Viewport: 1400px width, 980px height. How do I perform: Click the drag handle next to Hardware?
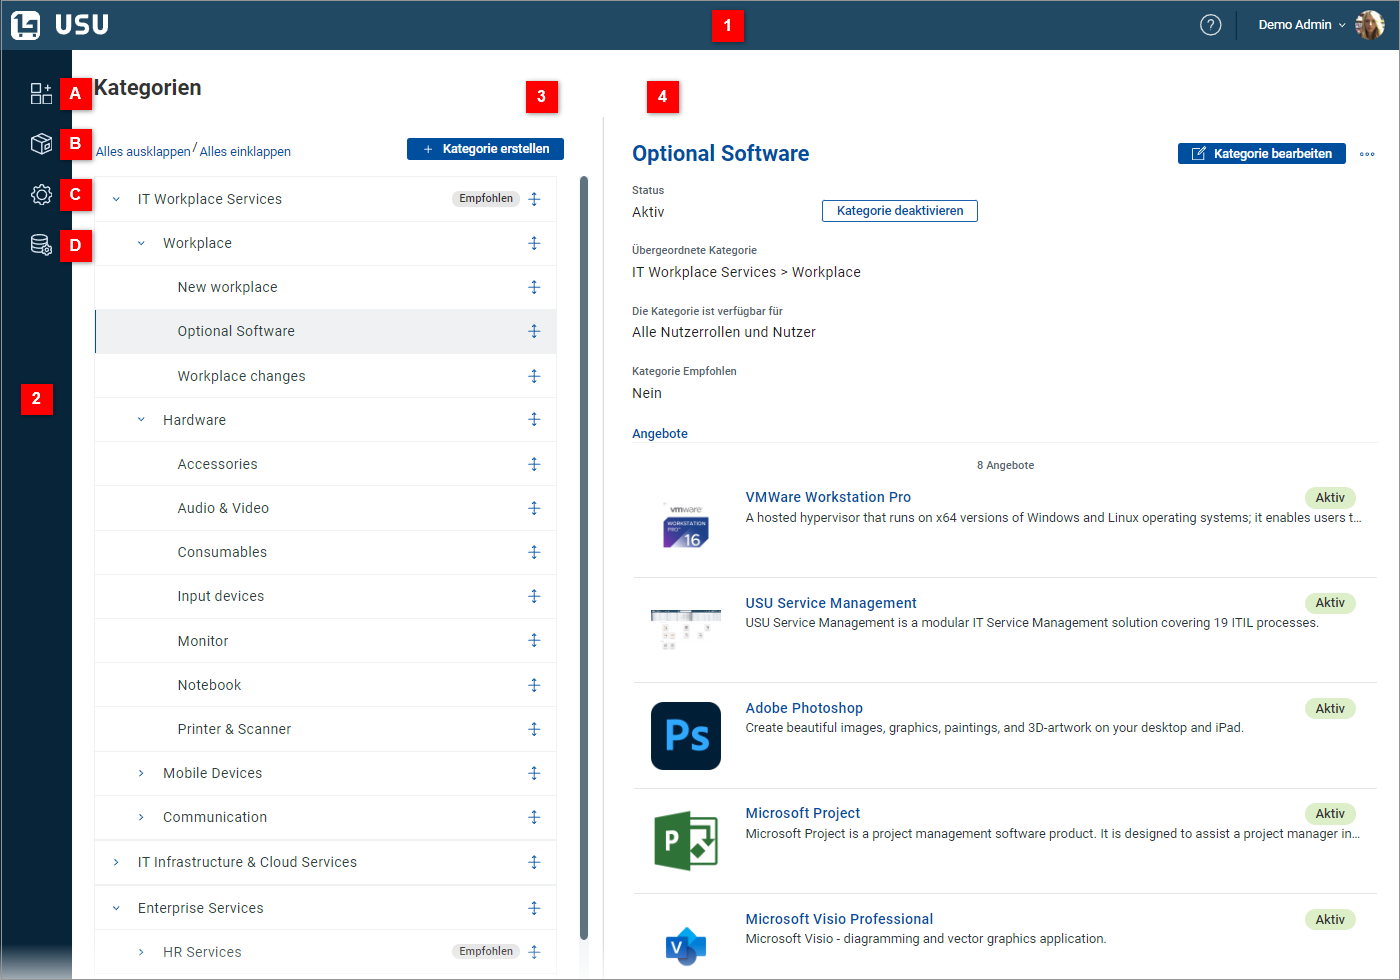click(x=534, y=419)
